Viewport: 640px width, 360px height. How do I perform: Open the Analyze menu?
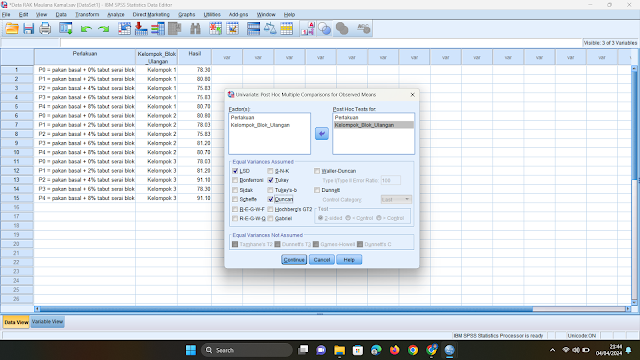click(x=116, y=14)
